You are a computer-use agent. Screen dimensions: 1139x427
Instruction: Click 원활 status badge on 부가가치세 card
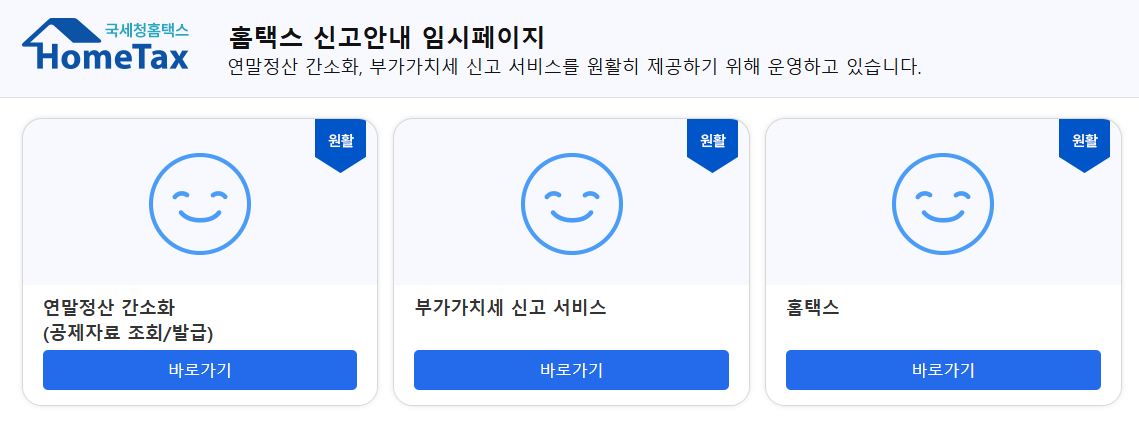[713, 145]
